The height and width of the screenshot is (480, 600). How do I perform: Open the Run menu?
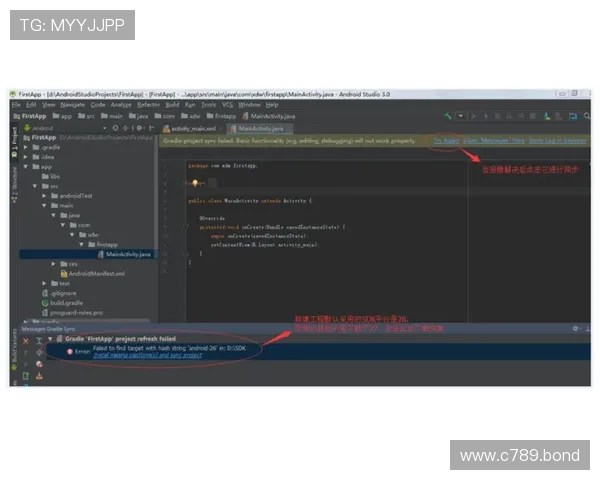click(x=190, y=105)
